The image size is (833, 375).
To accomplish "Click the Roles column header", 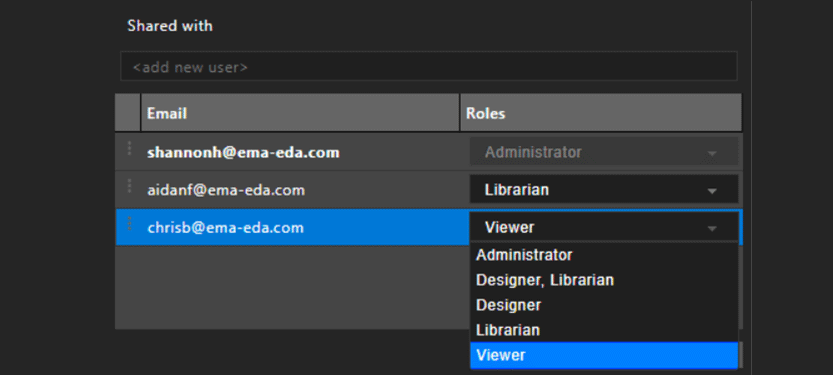I will pyautogui.click(x=601, y=113).
